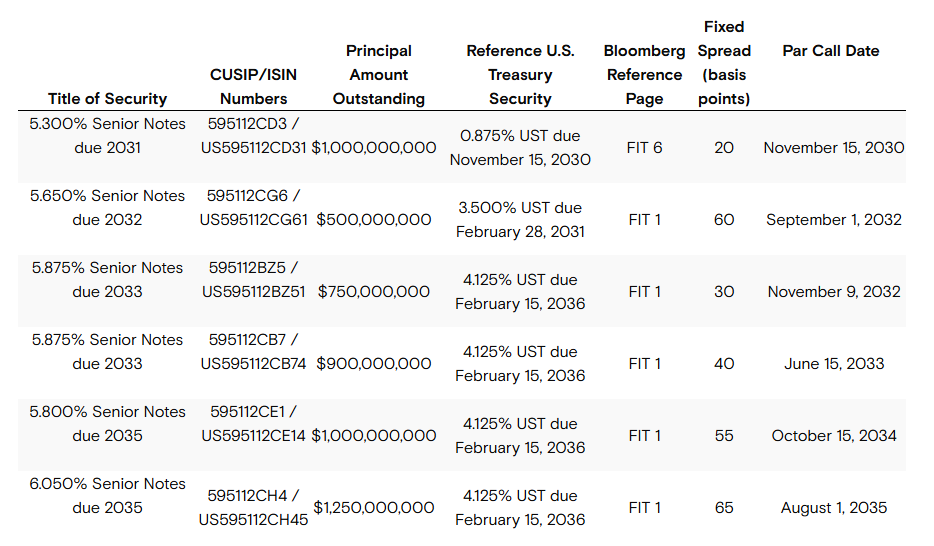Click the CUSIP 595112BZ5 / US595112BZ51 cell

pos(253,279)
